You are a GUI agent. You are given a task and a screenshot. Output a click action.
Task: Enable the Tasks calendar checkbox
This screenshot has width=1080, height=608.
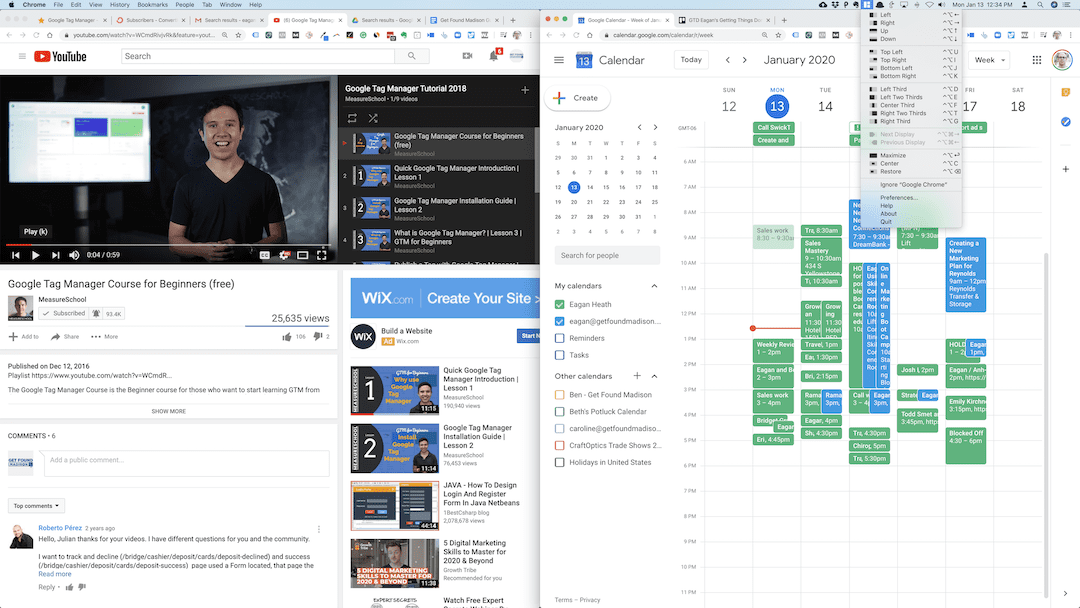pyautogui.click(x=559, y=355)
